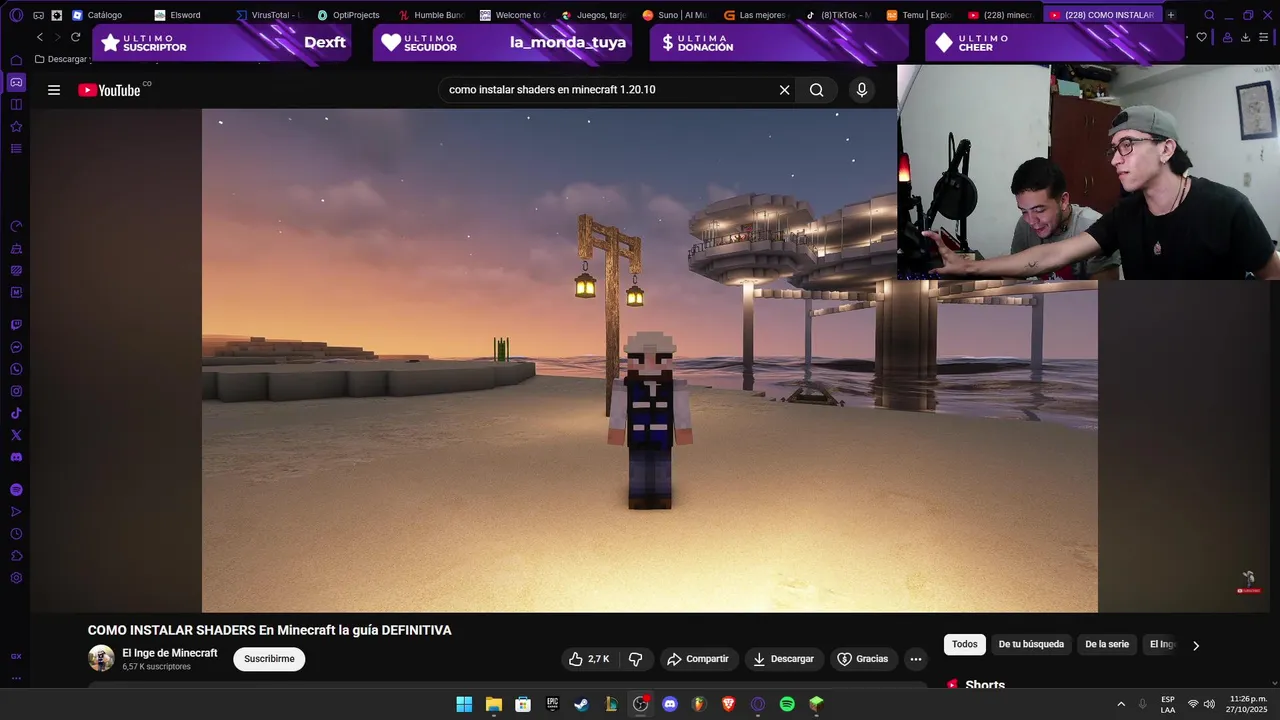This screenshot has height=720, width=1280.
Task: Like the video with 2,7 K likes
Action: tap(588, 659)
